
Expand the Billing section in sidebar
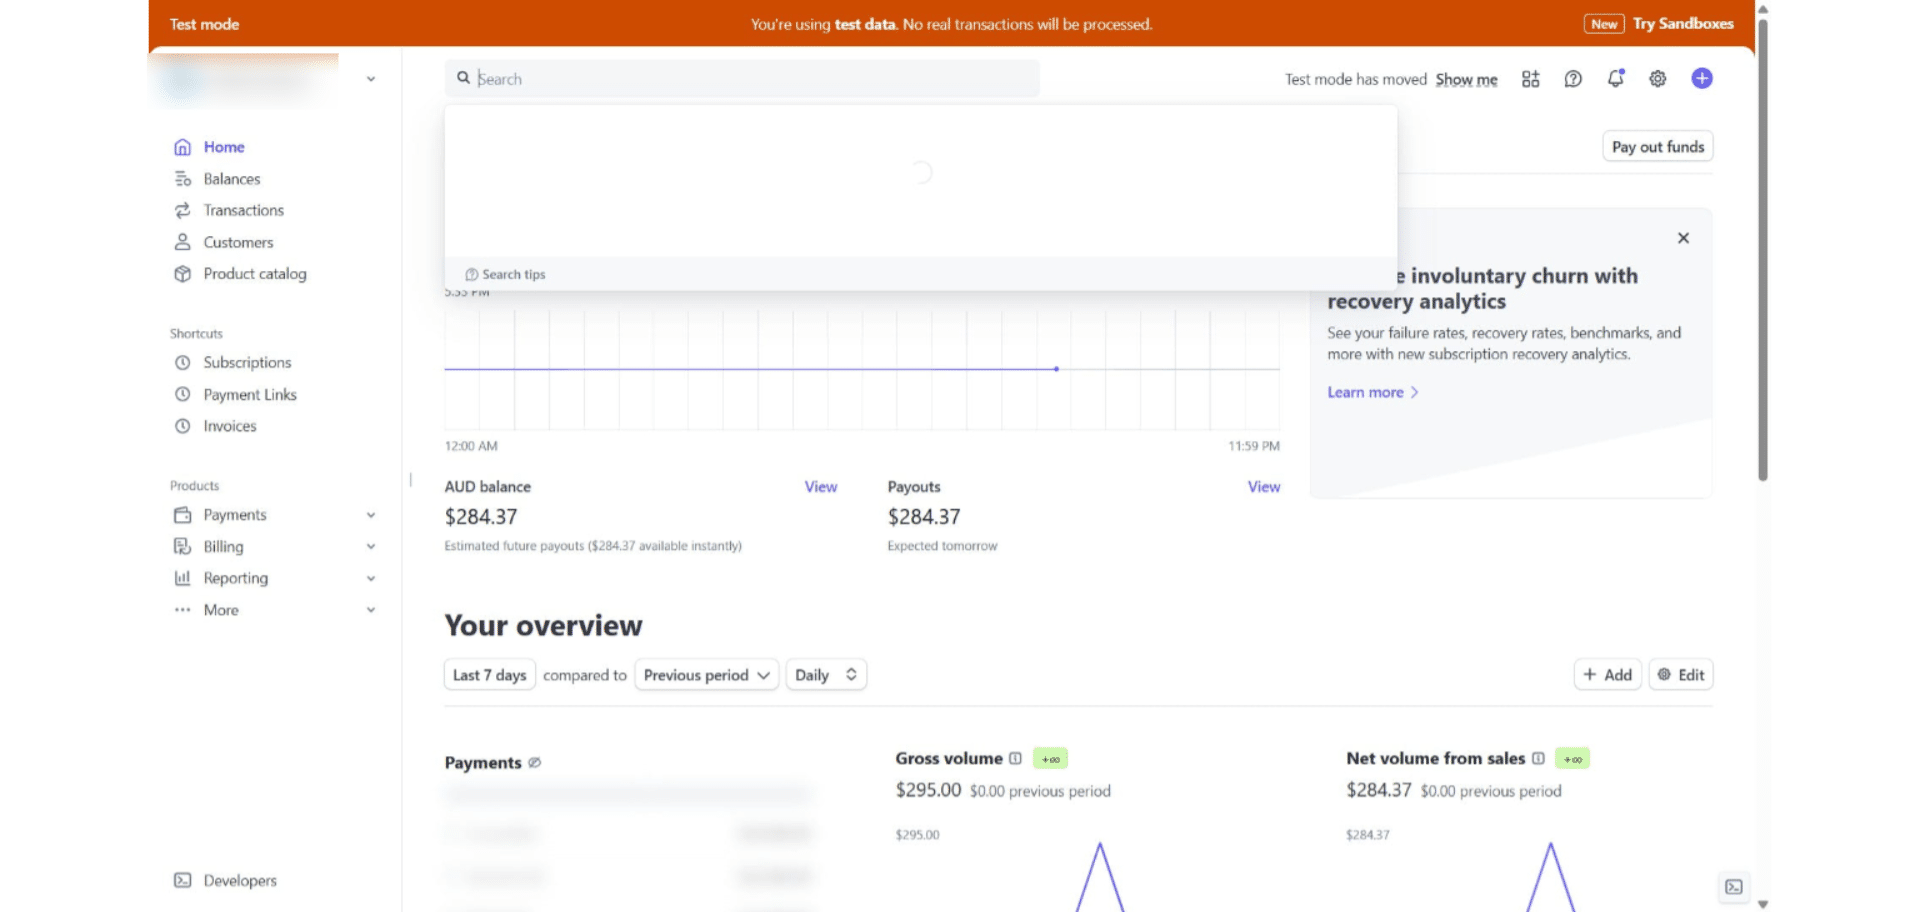coord(371,547)
